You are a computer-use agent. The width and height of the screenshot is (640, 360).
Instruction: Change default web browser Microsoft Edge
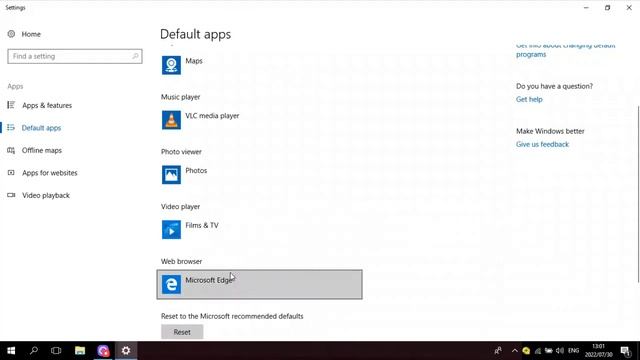pyautogui.click(x=260, y=284)
